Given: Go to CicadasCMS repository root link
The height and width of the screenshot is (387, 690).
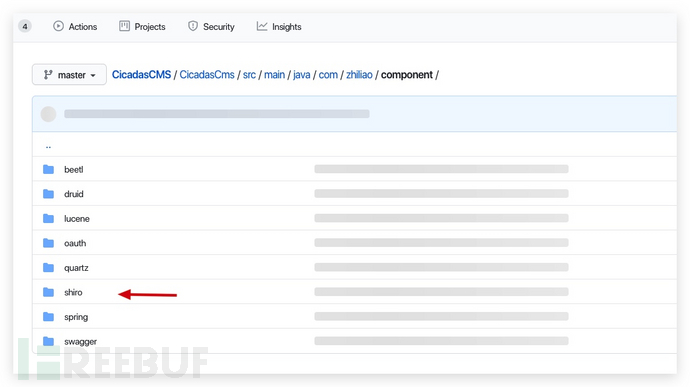Looking at the screenshot, I should click(x=141, y=75).
